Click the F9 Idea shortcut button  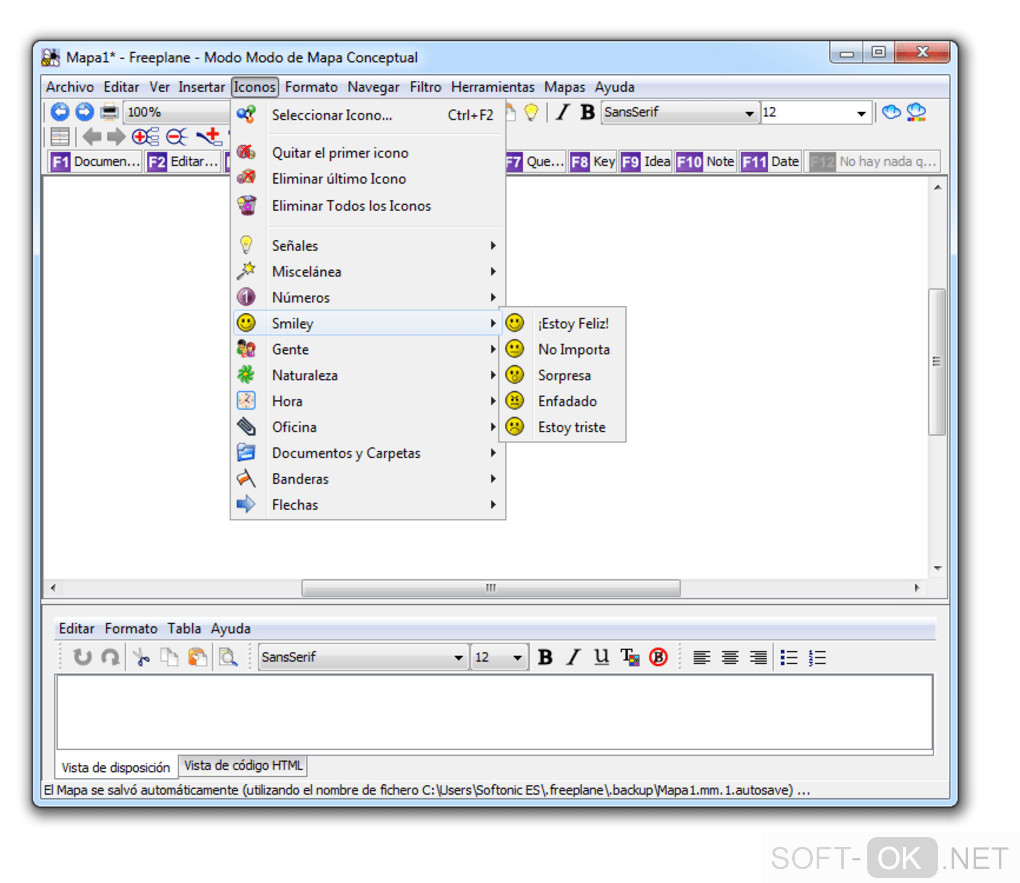(645, 161)
